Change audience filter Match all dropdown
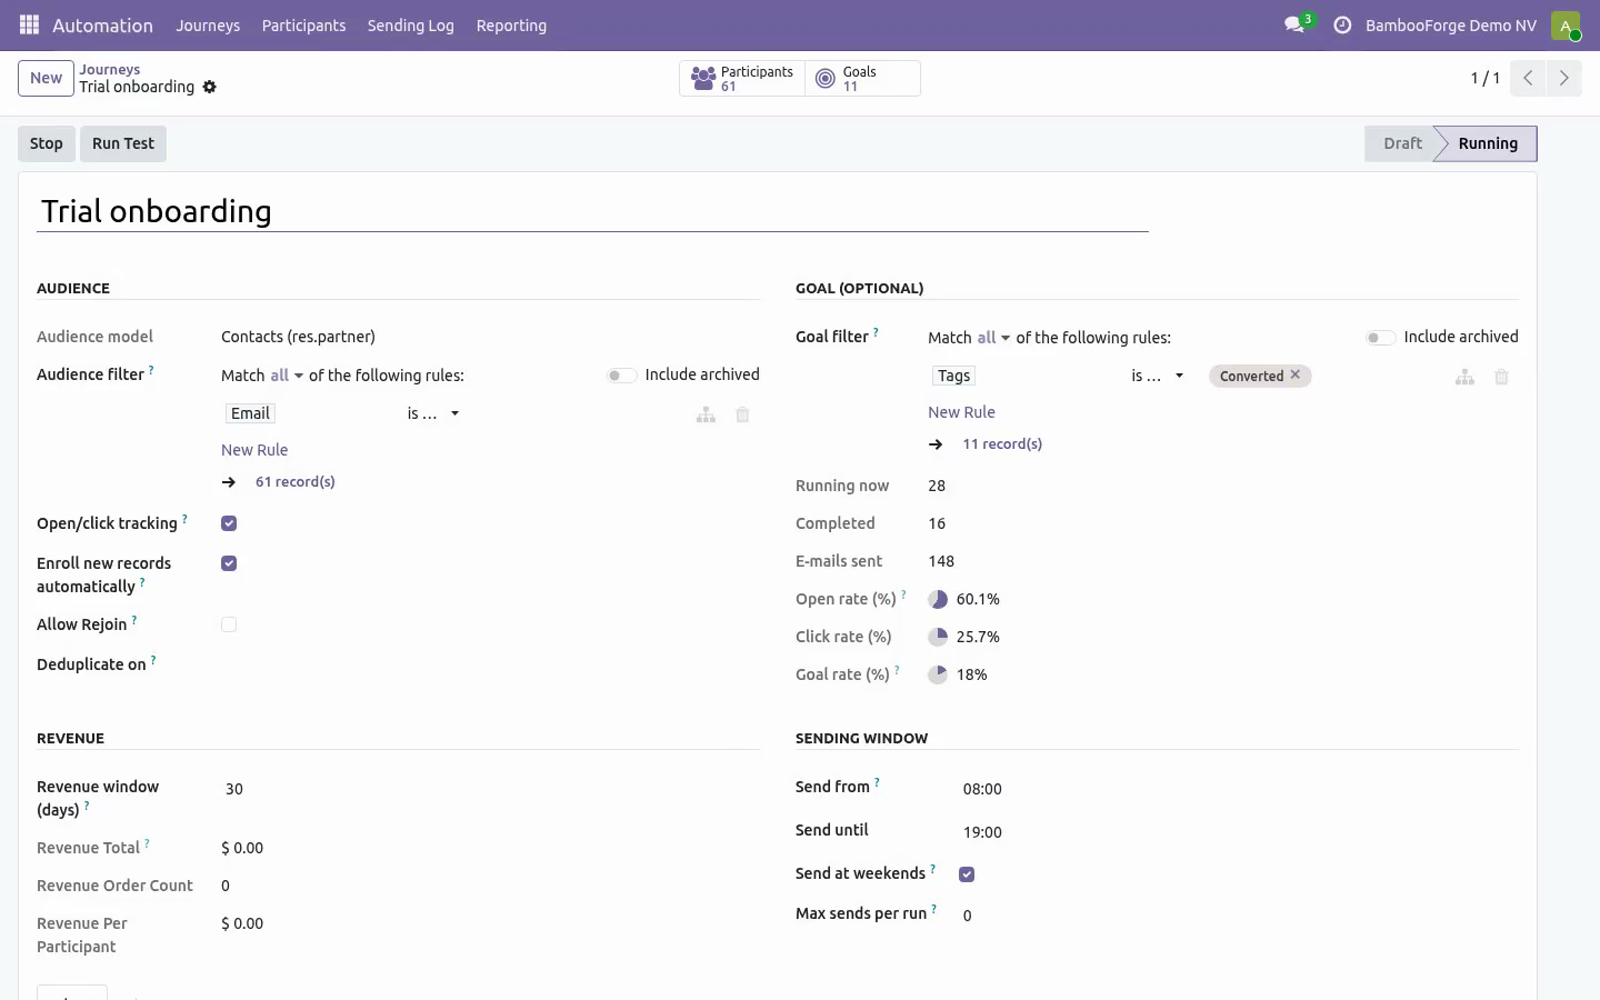 tap(287, 375)
